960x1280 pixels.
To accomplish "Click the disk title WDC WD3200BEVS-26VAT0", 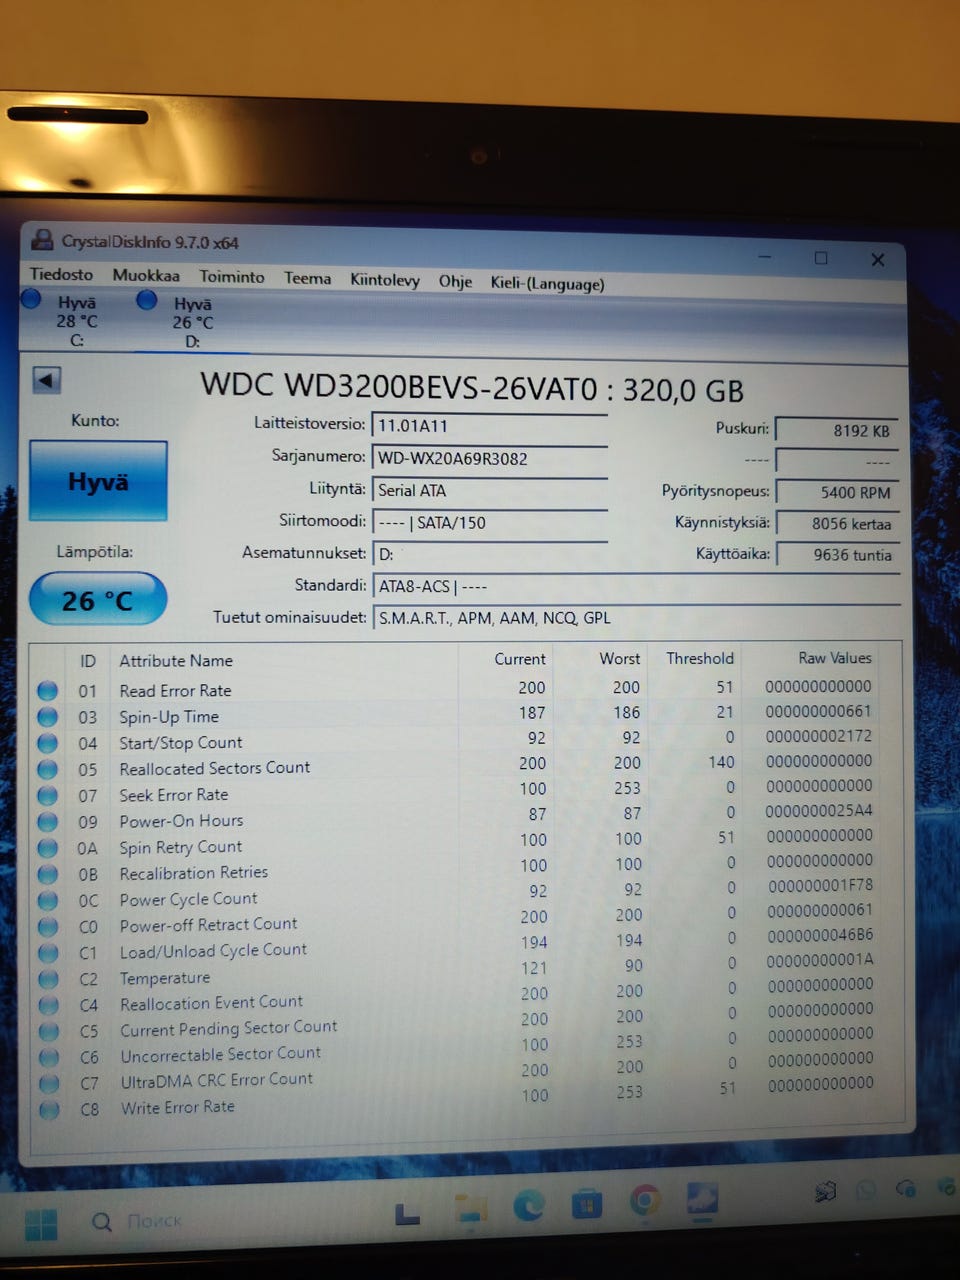I will [x=399, y=386].
